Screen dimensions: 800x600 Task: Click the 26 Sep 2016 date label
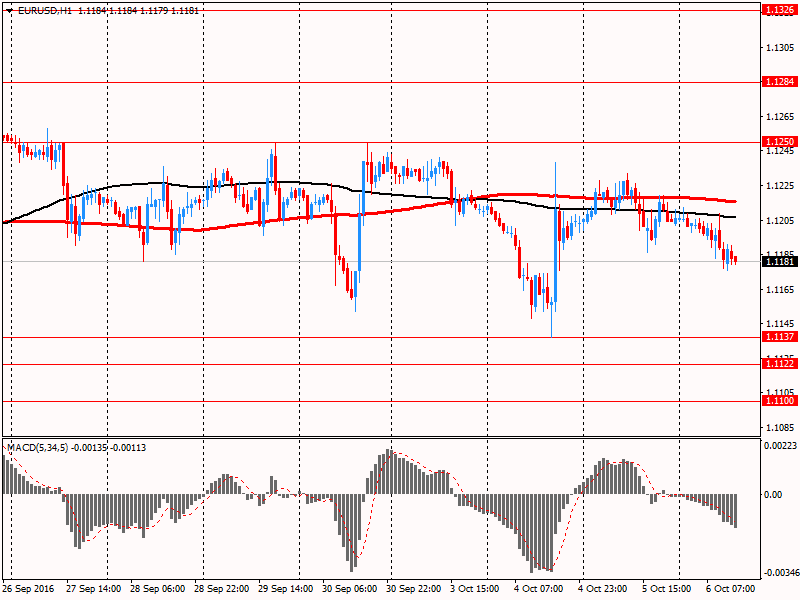click(30, 590)
